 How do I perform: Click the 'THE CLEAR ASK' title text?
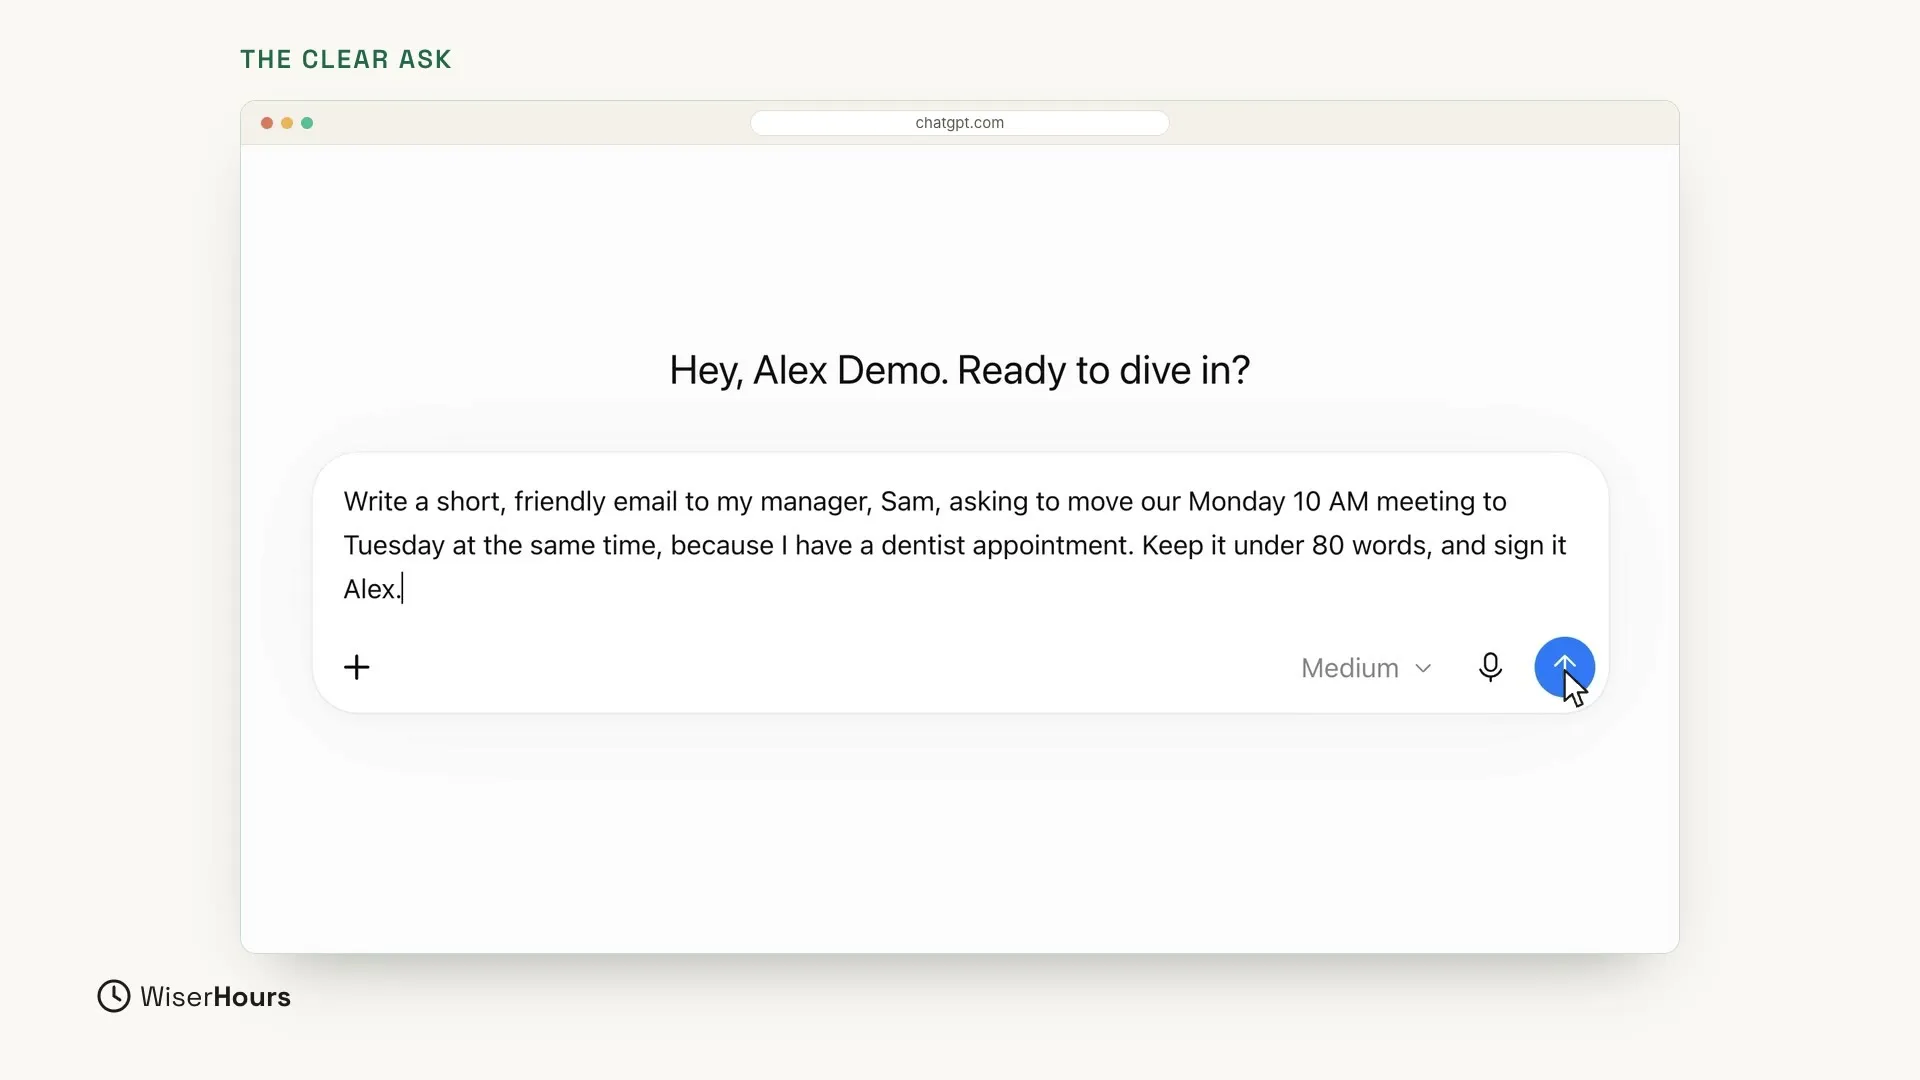(346, 59)
